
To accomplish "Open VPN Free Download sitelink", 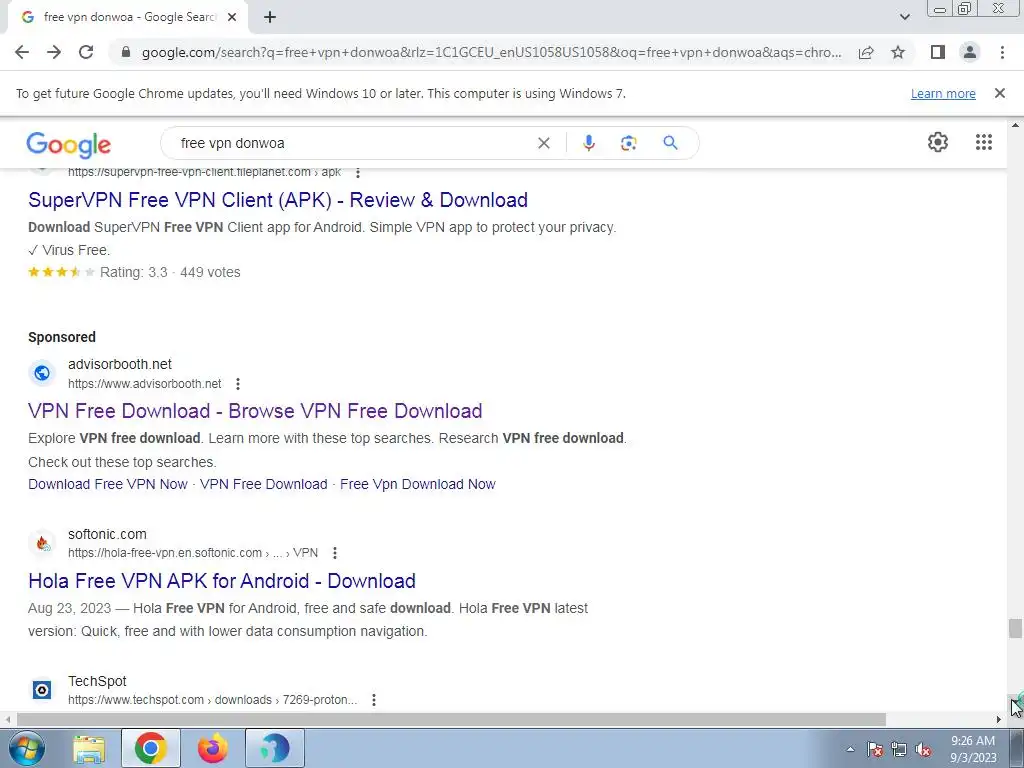I will coord(264,484).
